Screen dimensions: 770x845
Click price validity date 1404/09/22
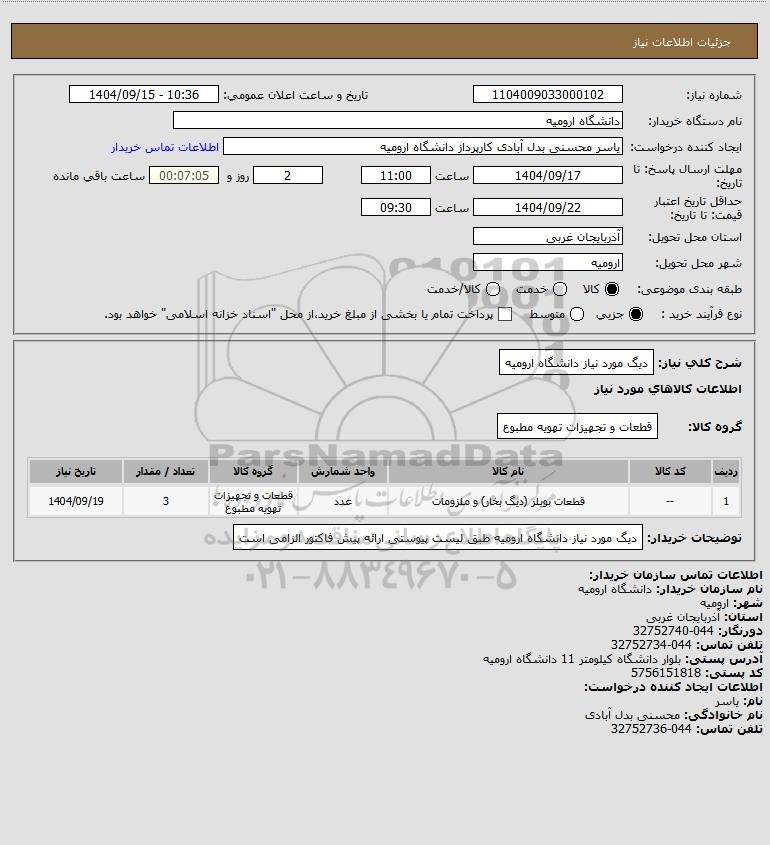tap(547, 207)
